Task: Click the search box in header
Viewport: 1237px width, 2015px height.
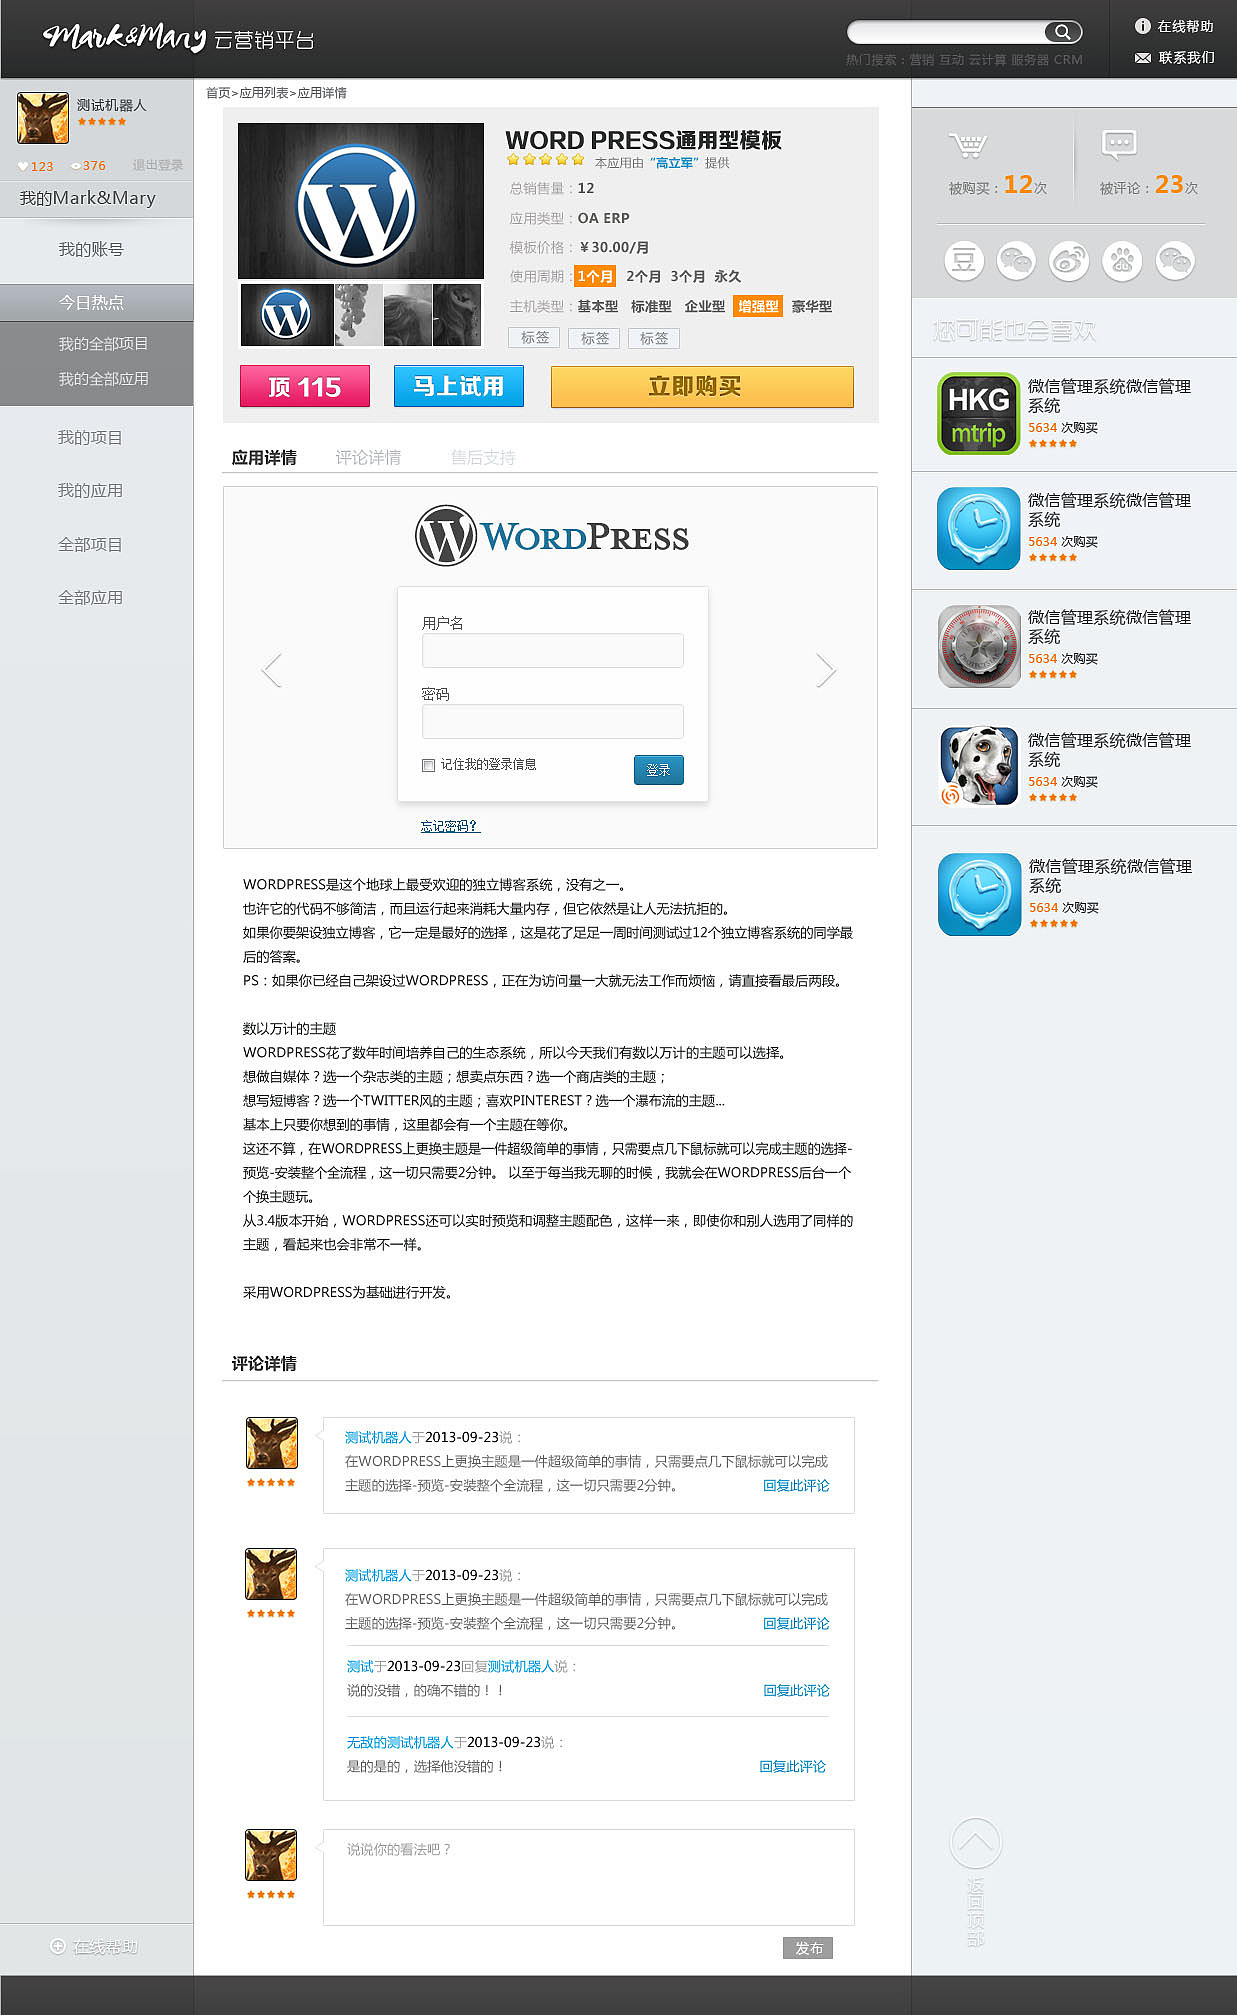Action: pyautogui.click(x=948, y=32)
